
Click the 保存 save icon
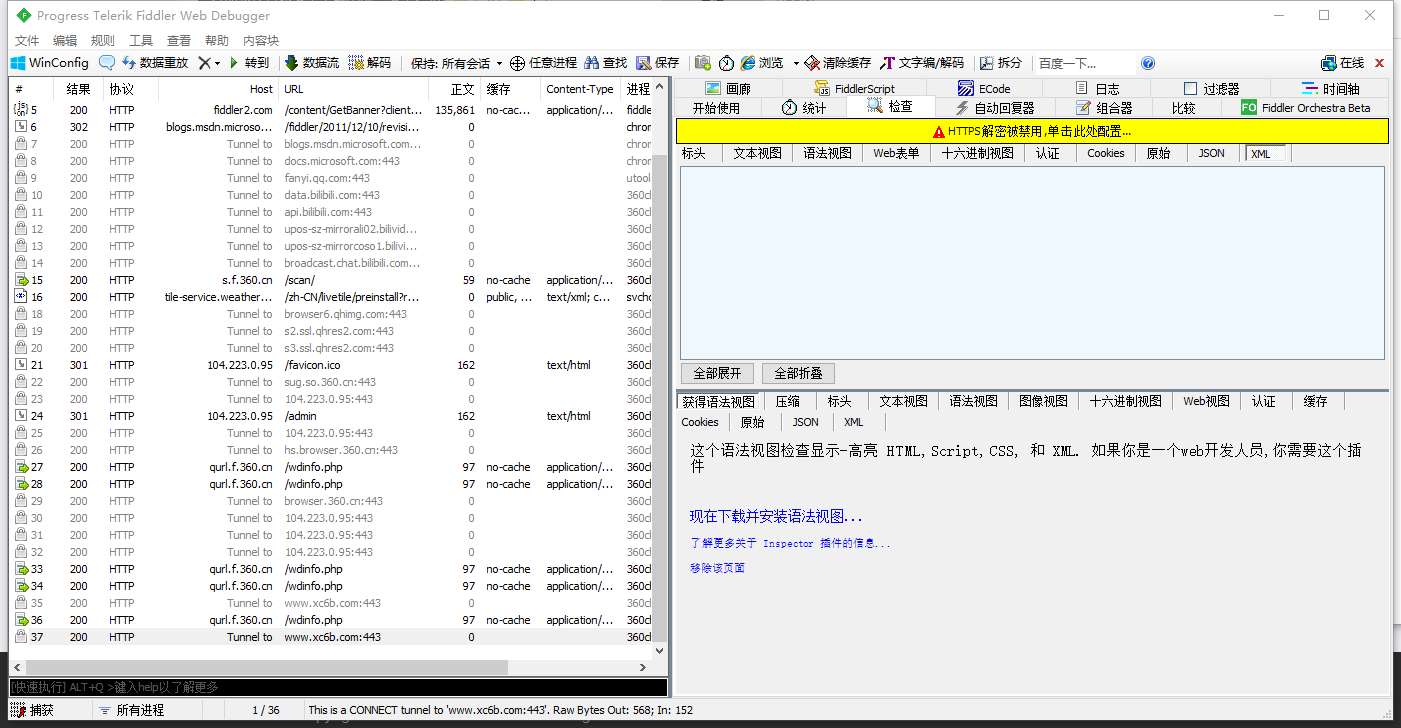[x=658, y=63]
